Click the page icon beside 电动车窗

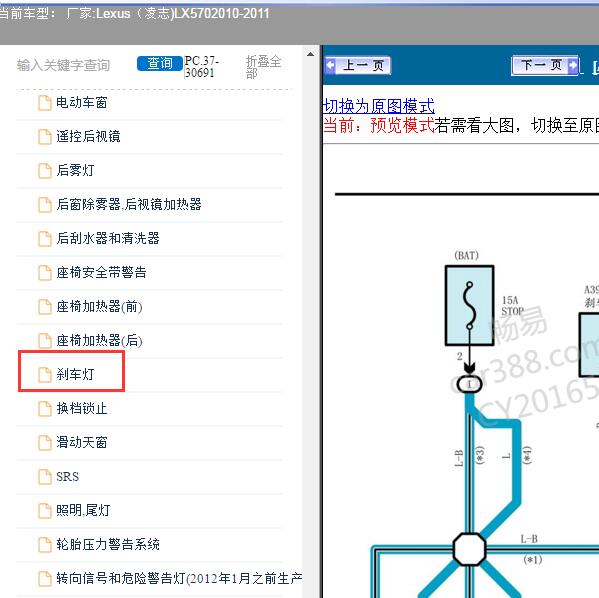click(45, 103)
